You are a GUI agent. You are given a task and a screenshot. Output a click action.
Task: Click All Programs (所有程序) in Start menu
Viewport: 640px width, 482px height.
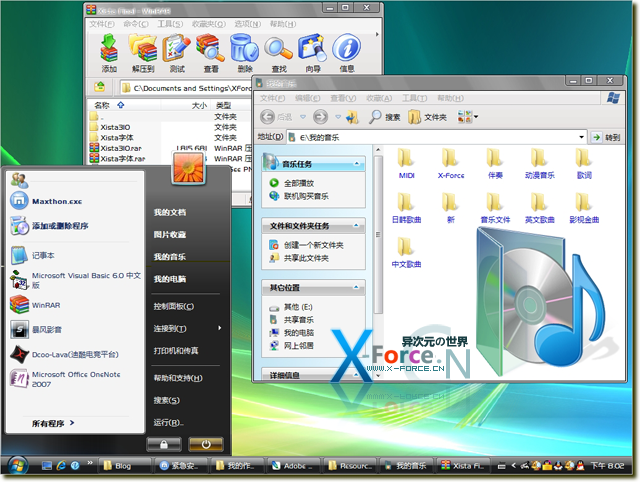(x=53, y=423)
